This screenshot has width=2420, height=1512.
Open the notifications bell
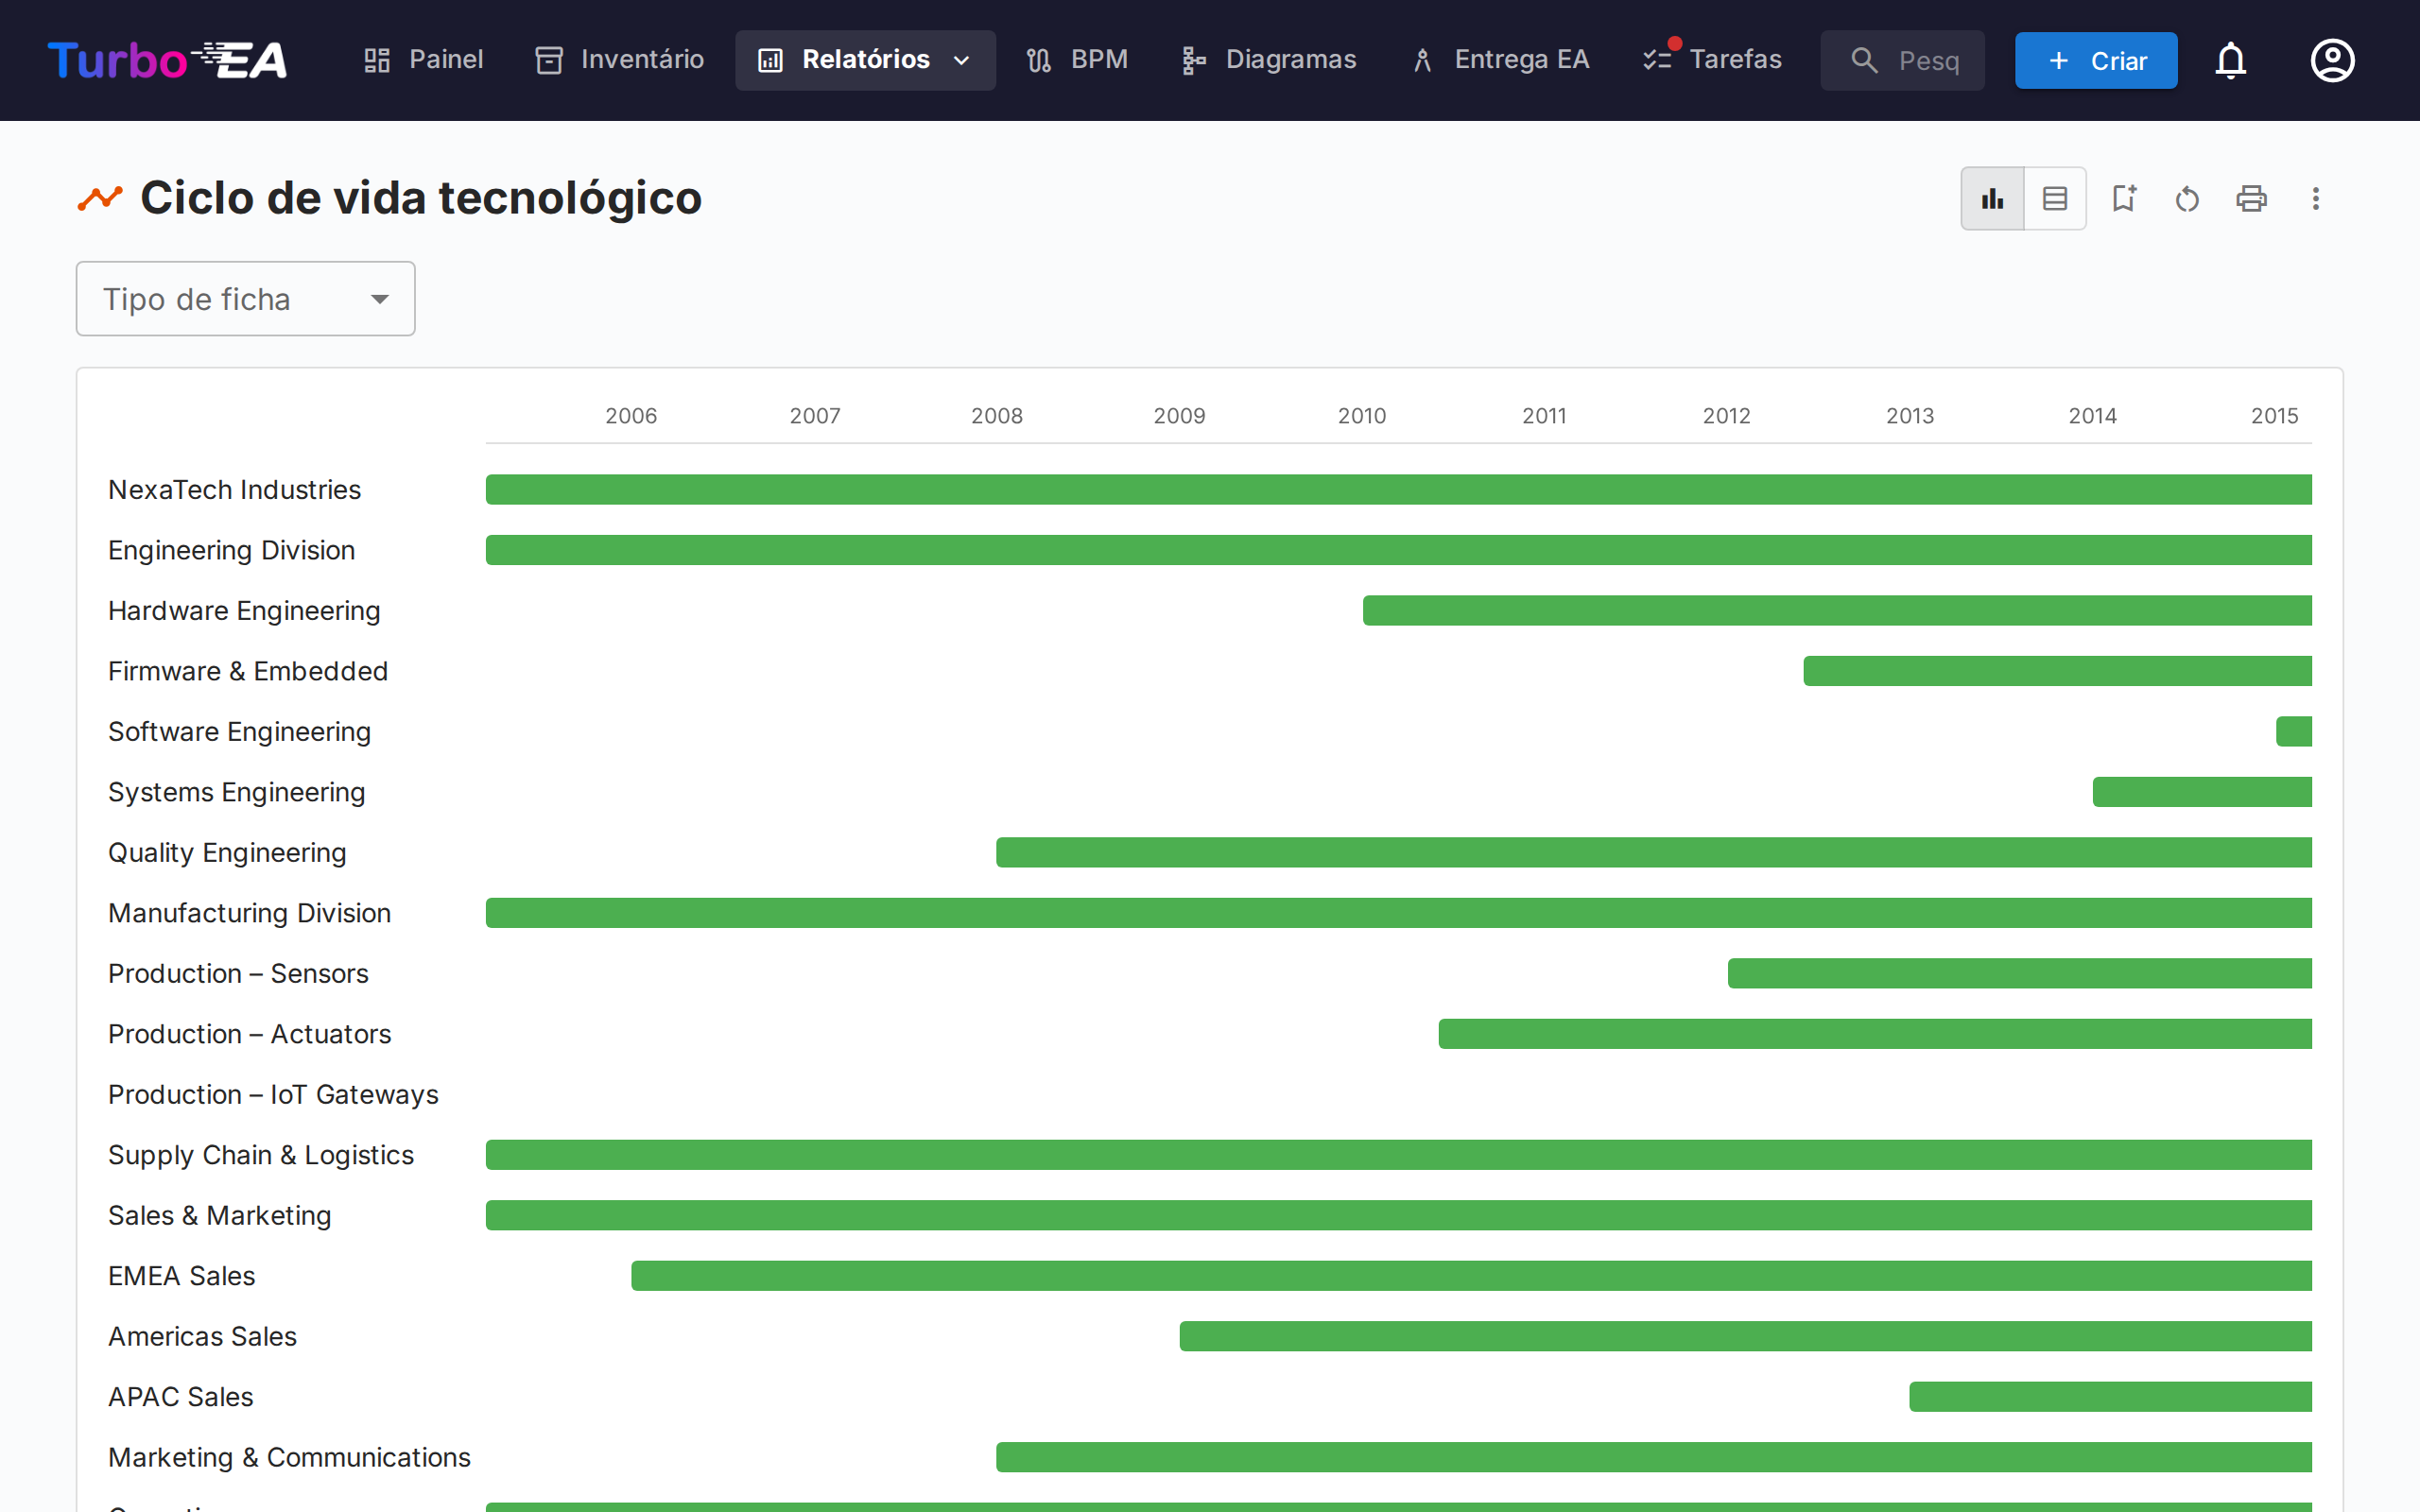point(2230,61)
